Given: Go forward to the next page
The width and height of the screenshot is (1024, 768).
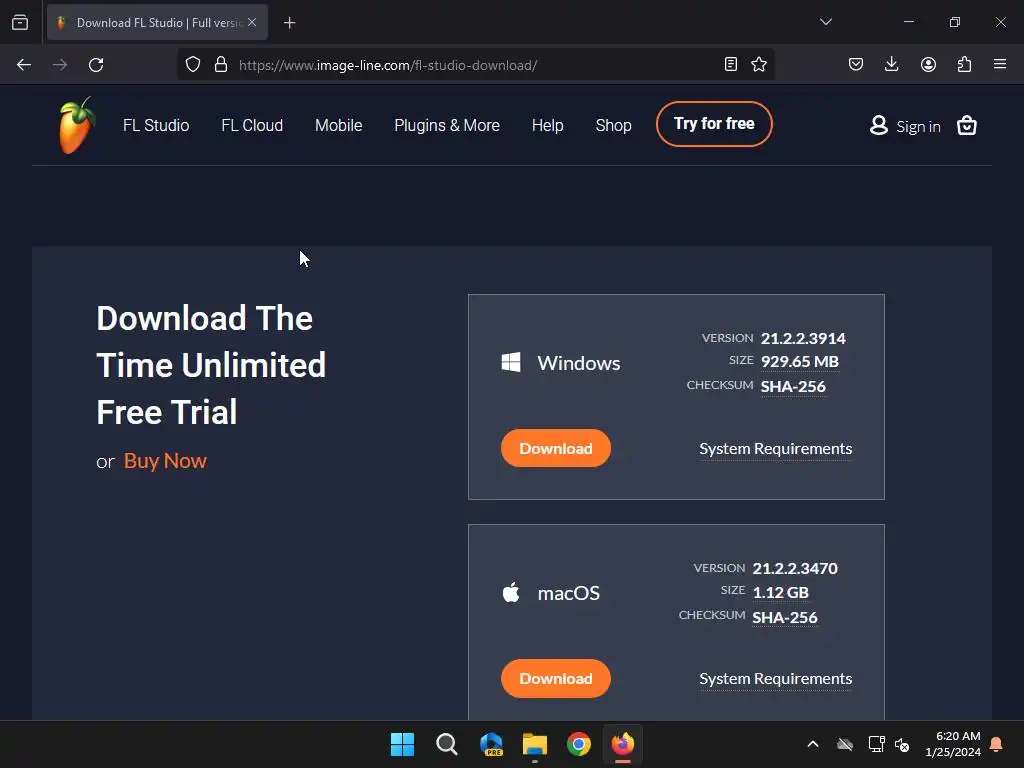Looking at the screenshot, I should 60,65.
